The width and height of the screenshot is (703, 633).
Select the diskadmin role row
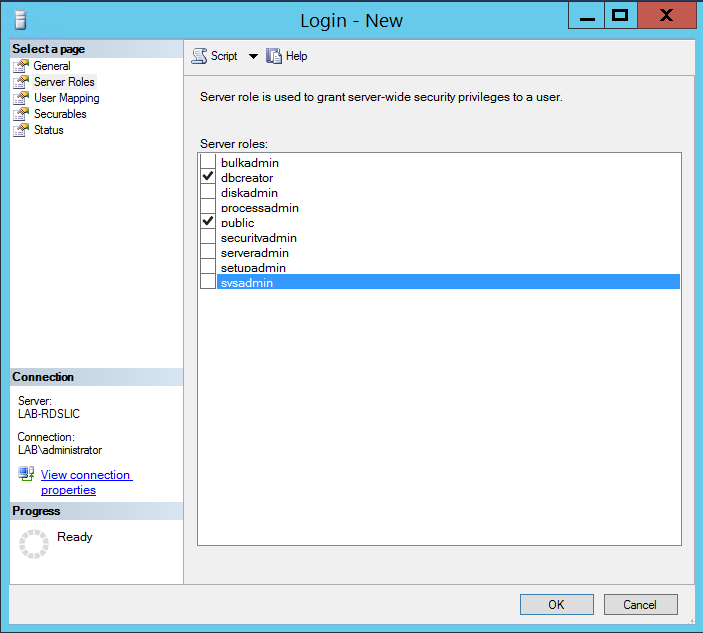pyautogui.click(x=249, y=193)
